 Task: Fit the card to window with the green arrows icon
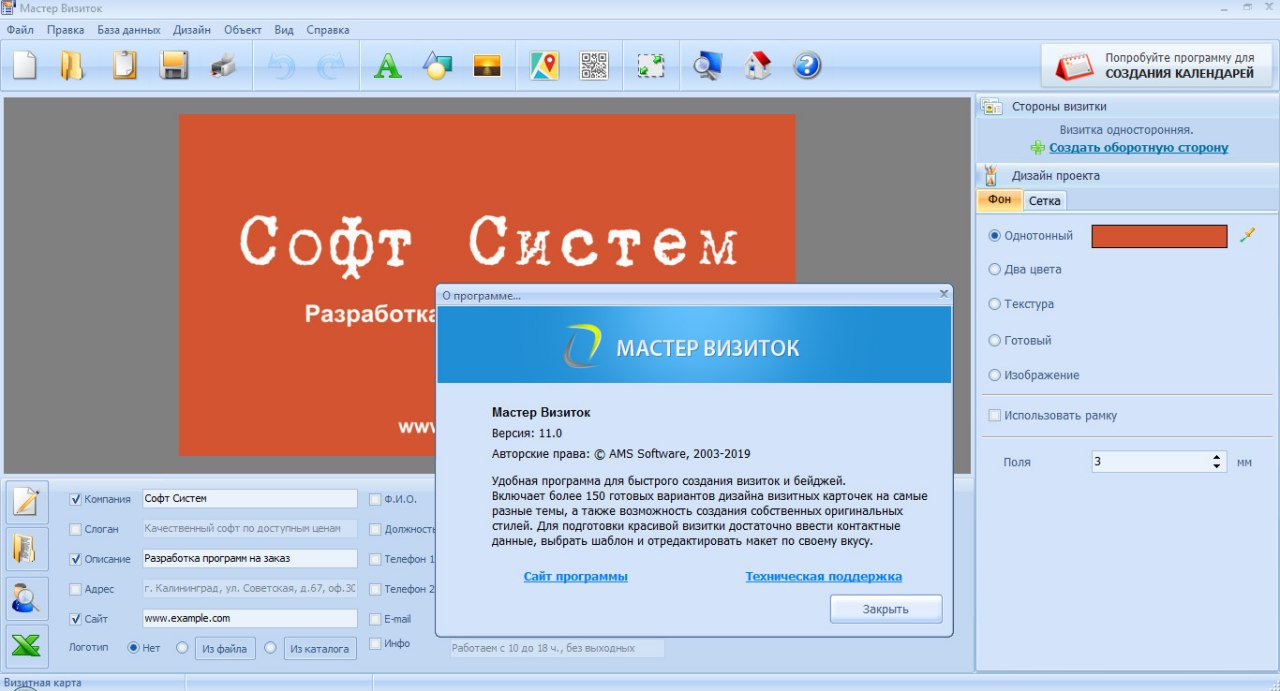[651, 66]
